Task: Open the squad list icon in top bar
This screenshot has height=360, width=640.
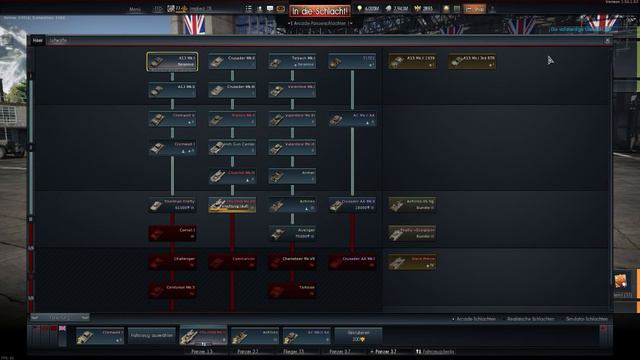Action: tap(249, 9)
